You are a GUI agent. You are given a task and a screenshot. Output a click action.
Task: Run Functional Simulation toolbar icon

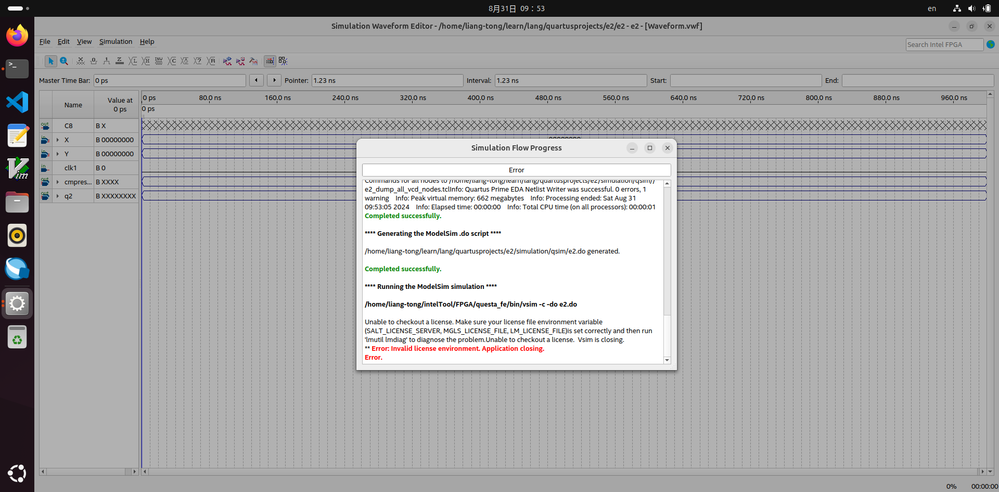point(227,61)
